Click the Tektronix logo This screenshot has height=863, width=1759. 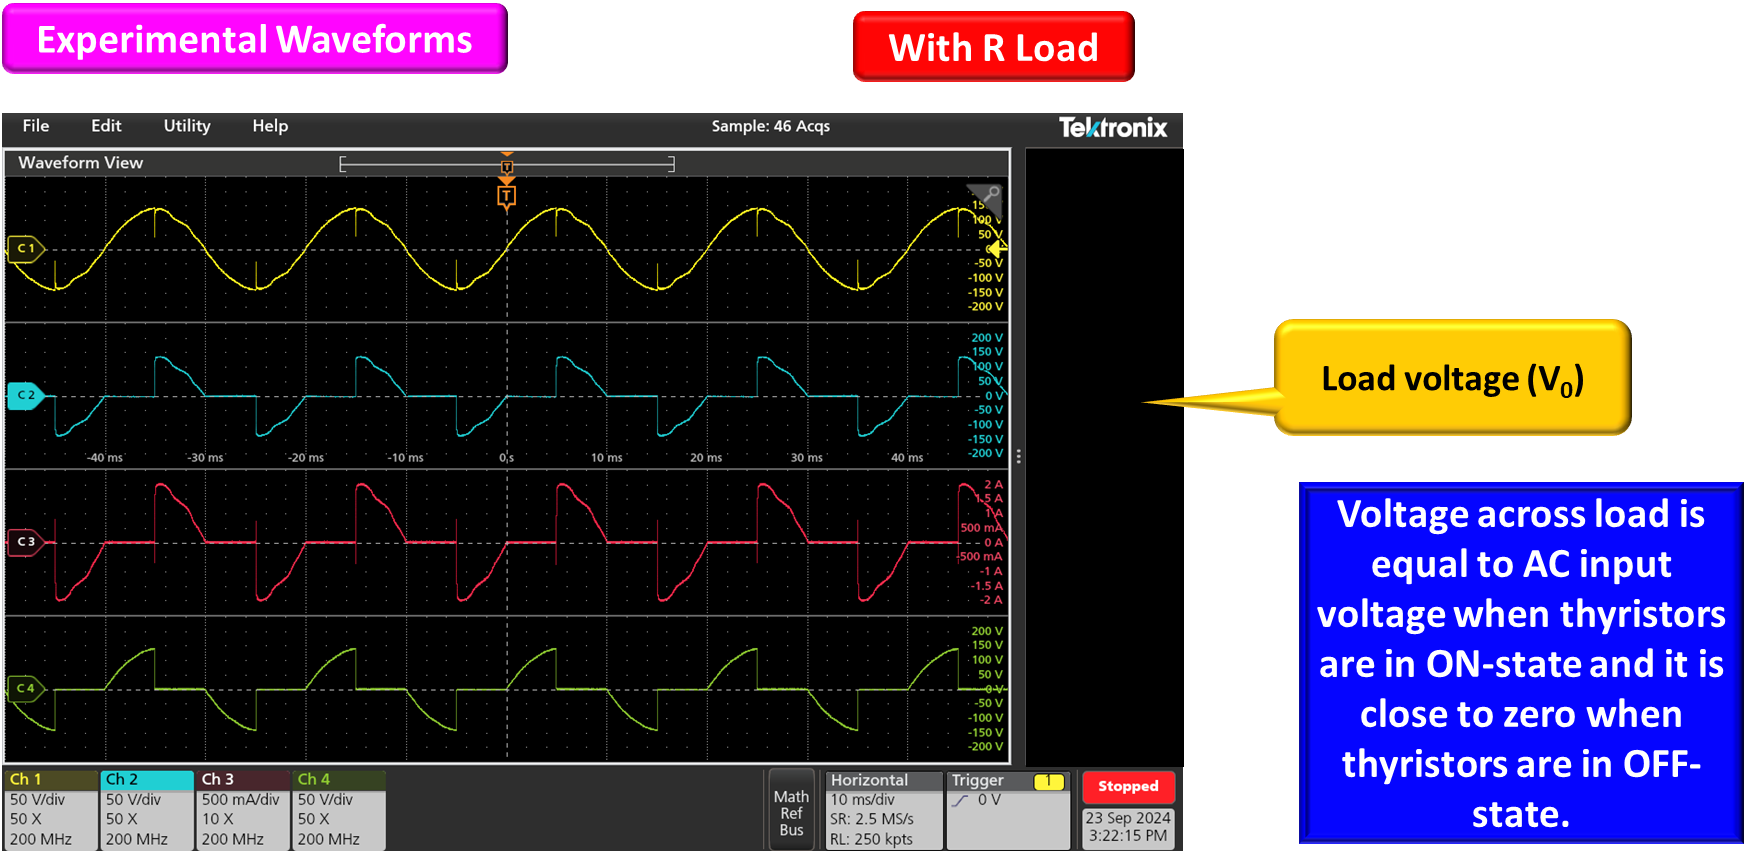point(1112,127)
